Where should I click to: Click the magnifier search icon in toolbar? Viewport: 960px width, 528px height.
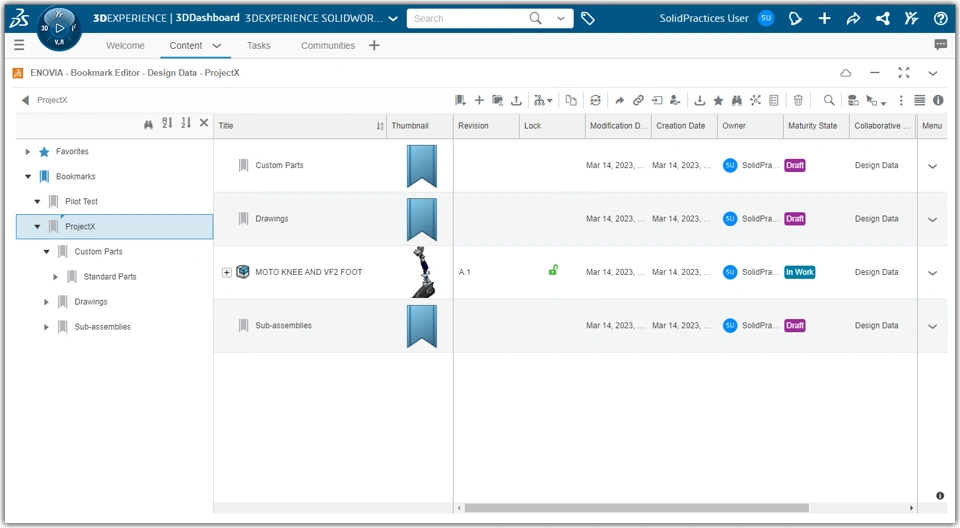click(829, 100)
